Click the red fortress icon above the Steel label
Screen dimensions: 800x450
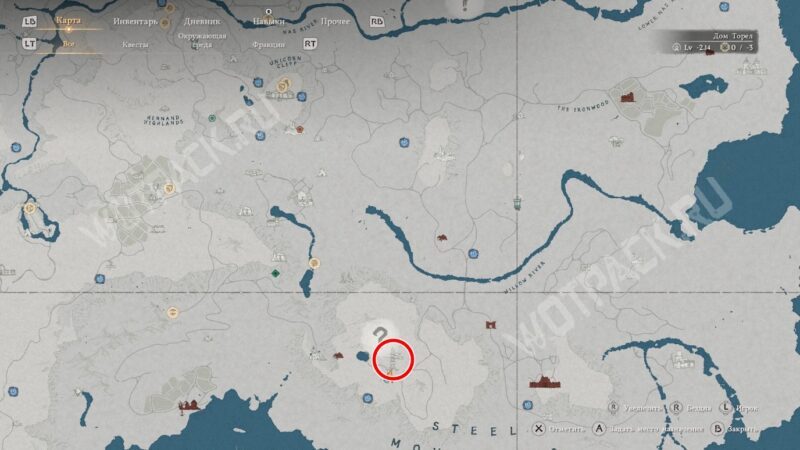click(x=545, y=382)
